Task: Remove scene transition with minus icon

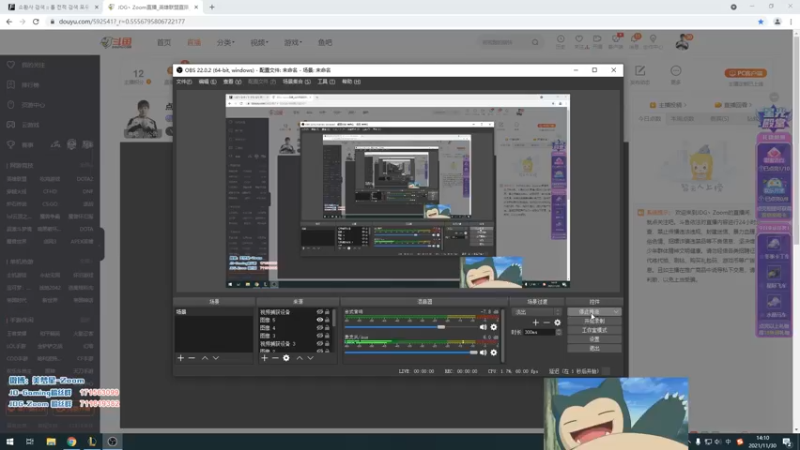Action: point(546,322)
